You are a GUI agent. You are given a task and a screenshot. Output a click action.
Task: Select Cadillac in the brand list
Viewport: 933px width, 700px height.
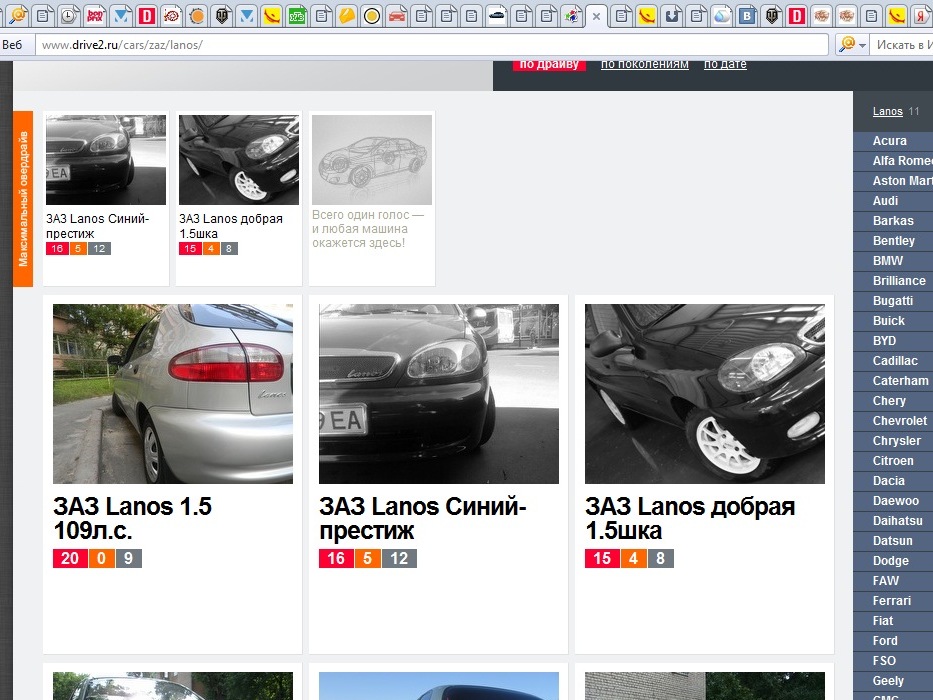(x=893, y=361)
